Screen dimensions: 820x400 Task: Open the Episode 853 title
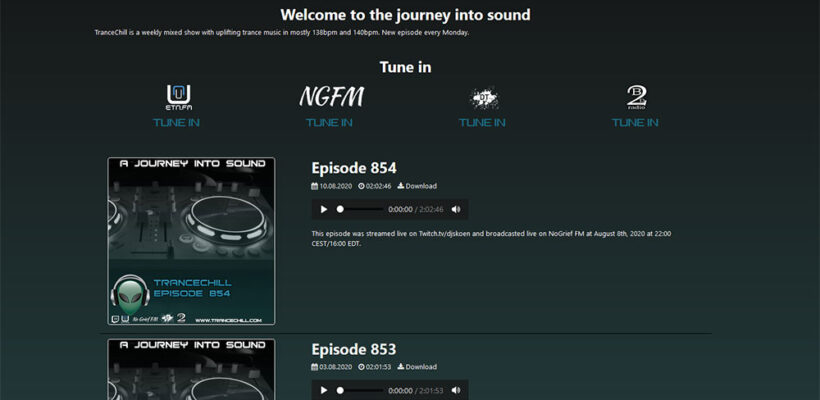click(354, 349)
